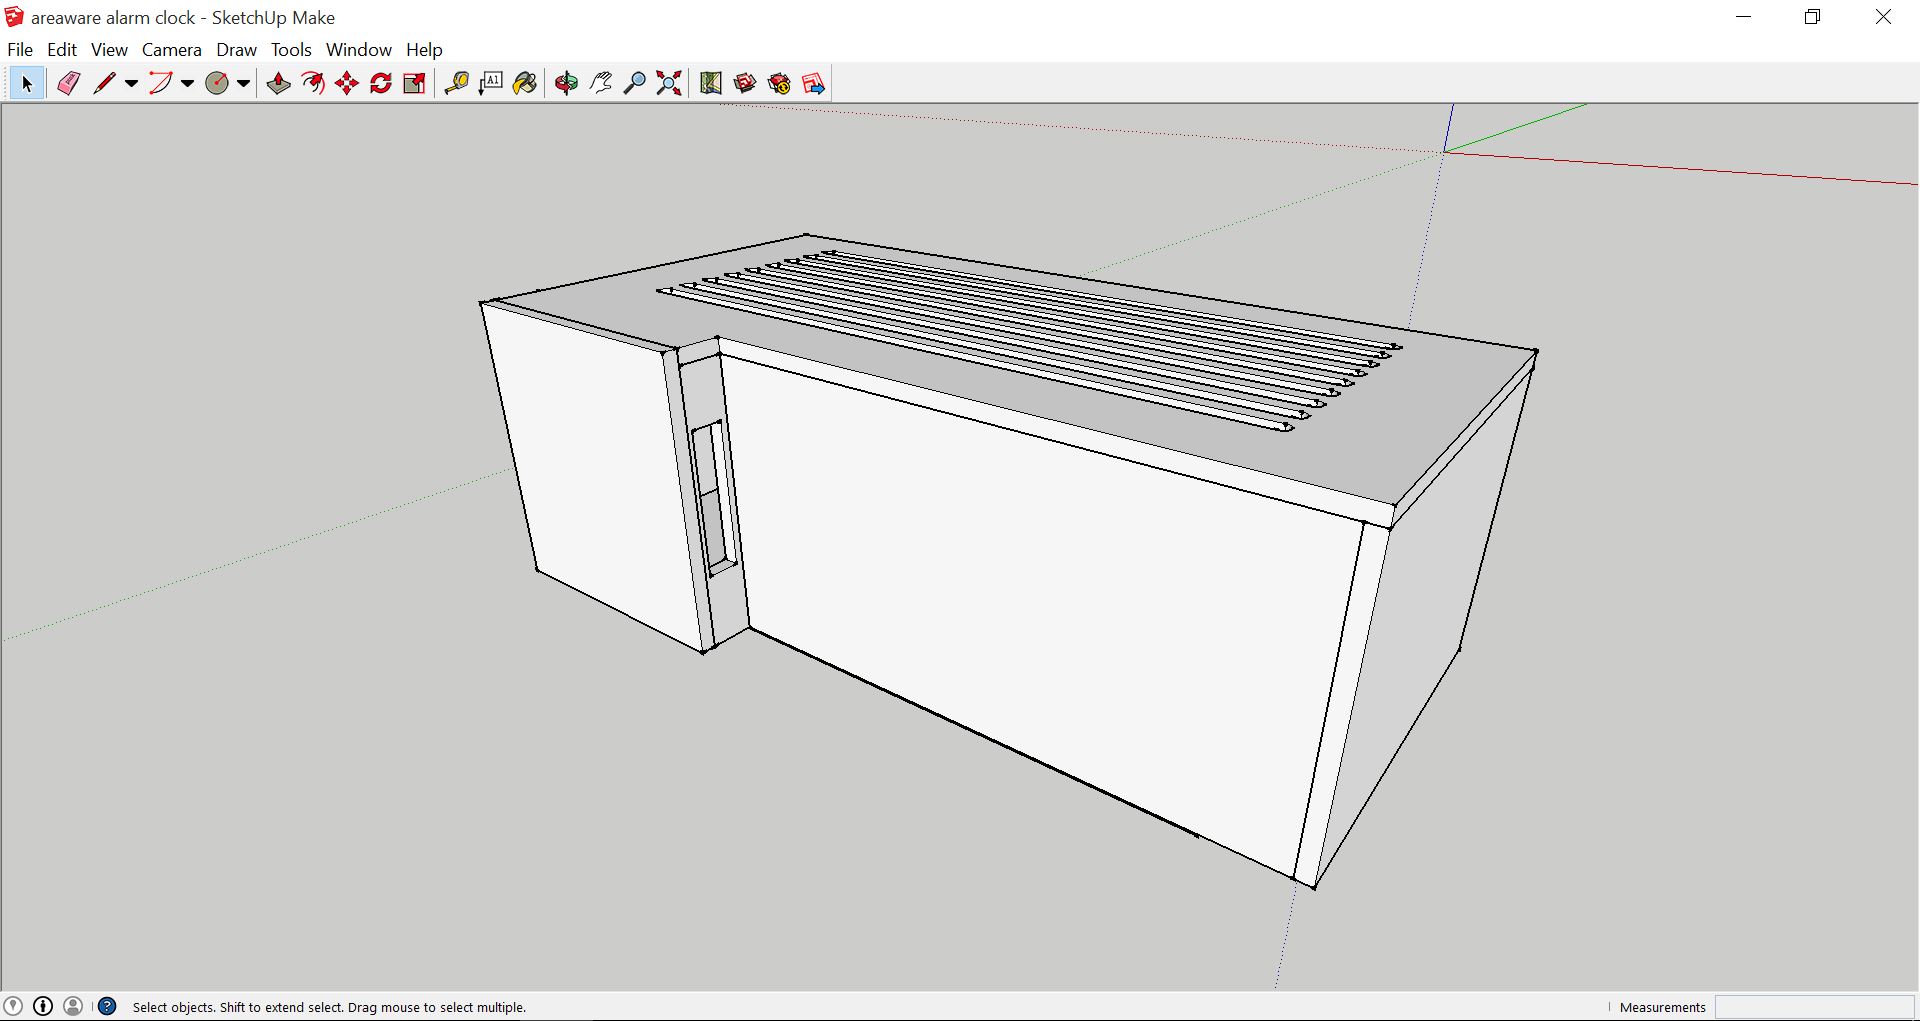
Task: Open the 3D Warehouse icon
Action: click(x=745, y=84)
